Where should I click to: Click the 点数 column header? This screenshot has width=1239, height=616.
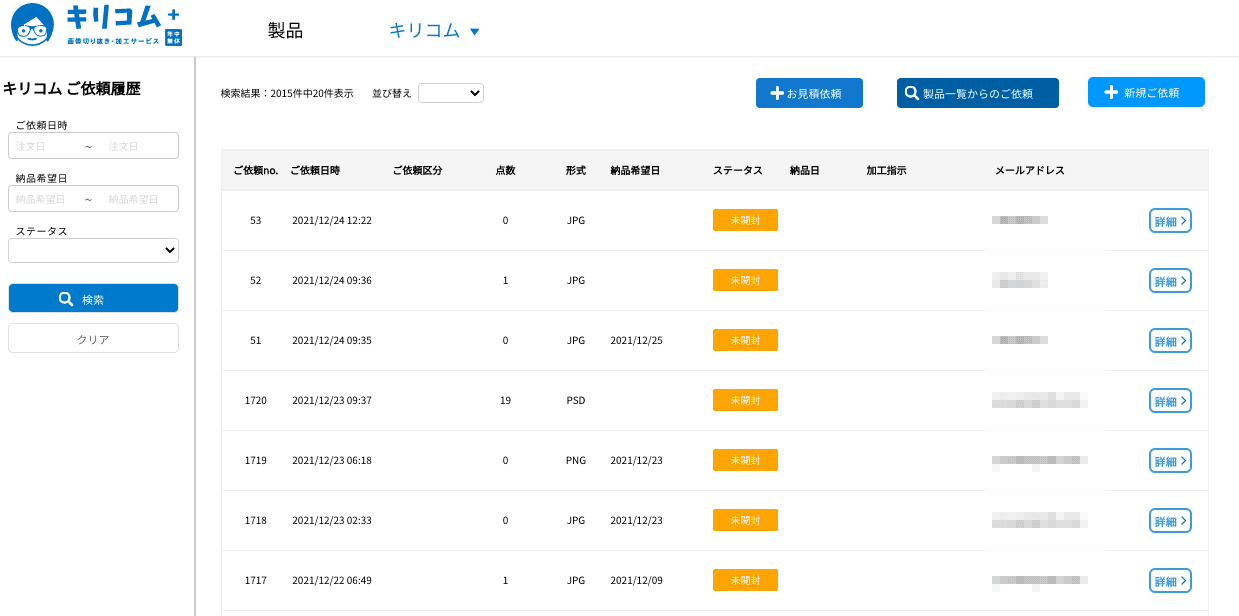point(505,170)
